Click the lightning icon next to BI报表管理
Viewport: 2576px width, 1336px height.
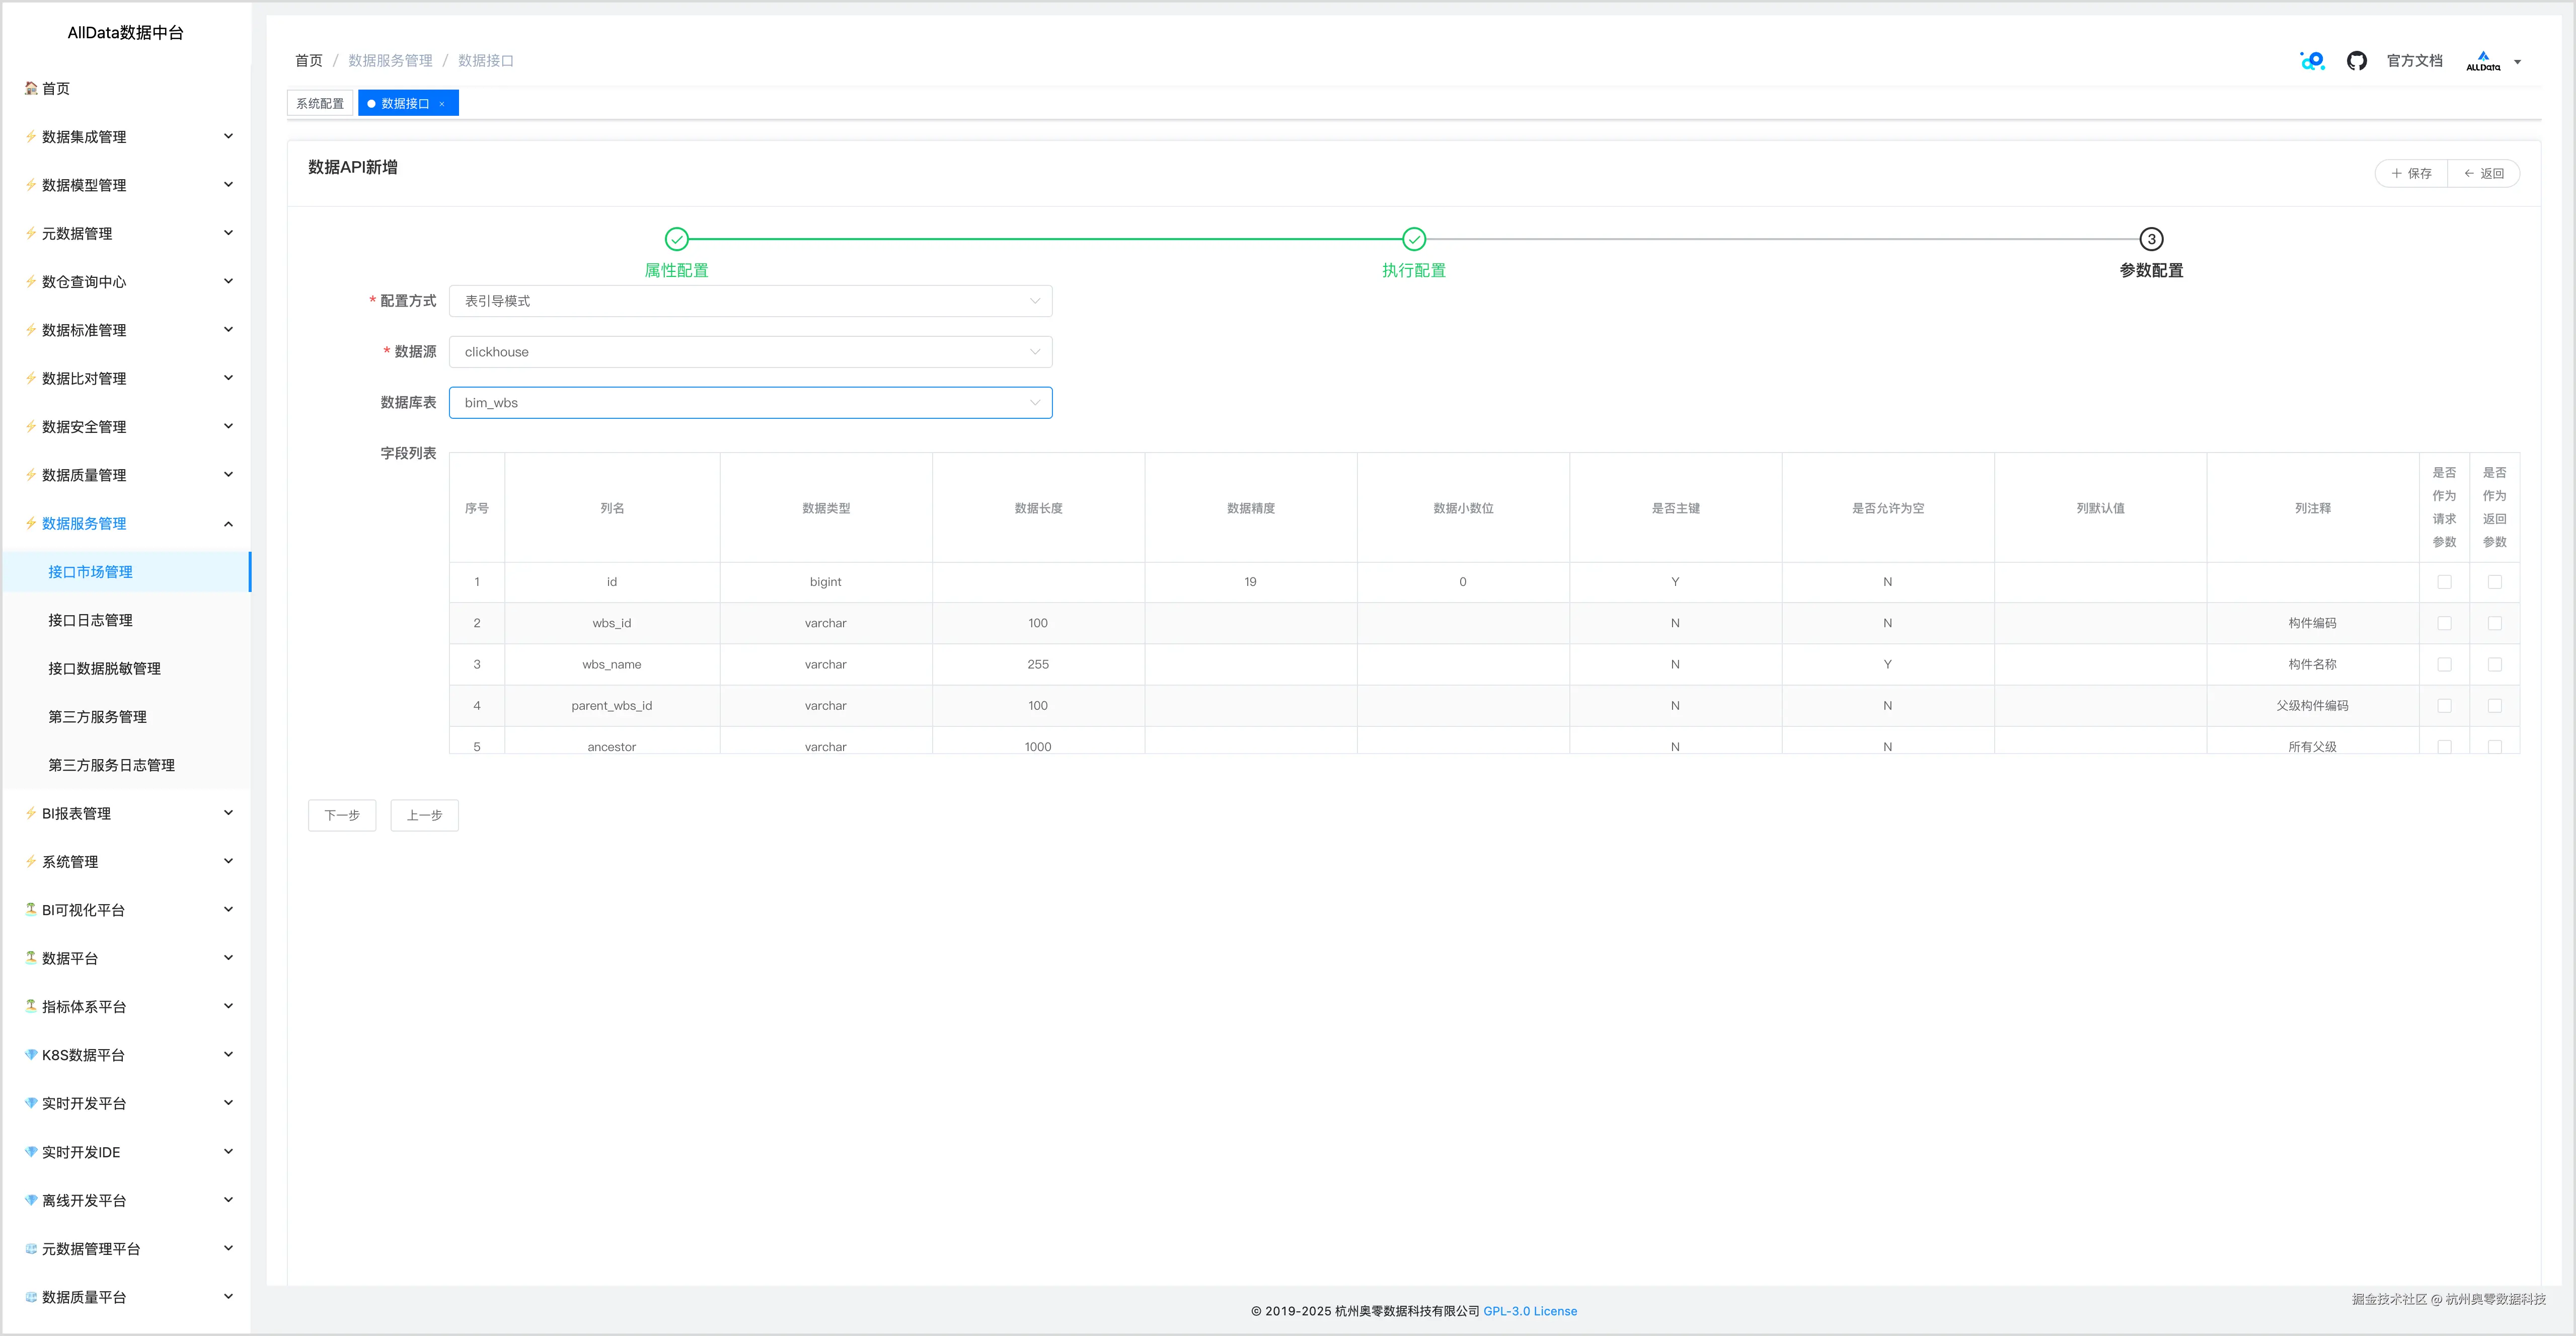31,813
